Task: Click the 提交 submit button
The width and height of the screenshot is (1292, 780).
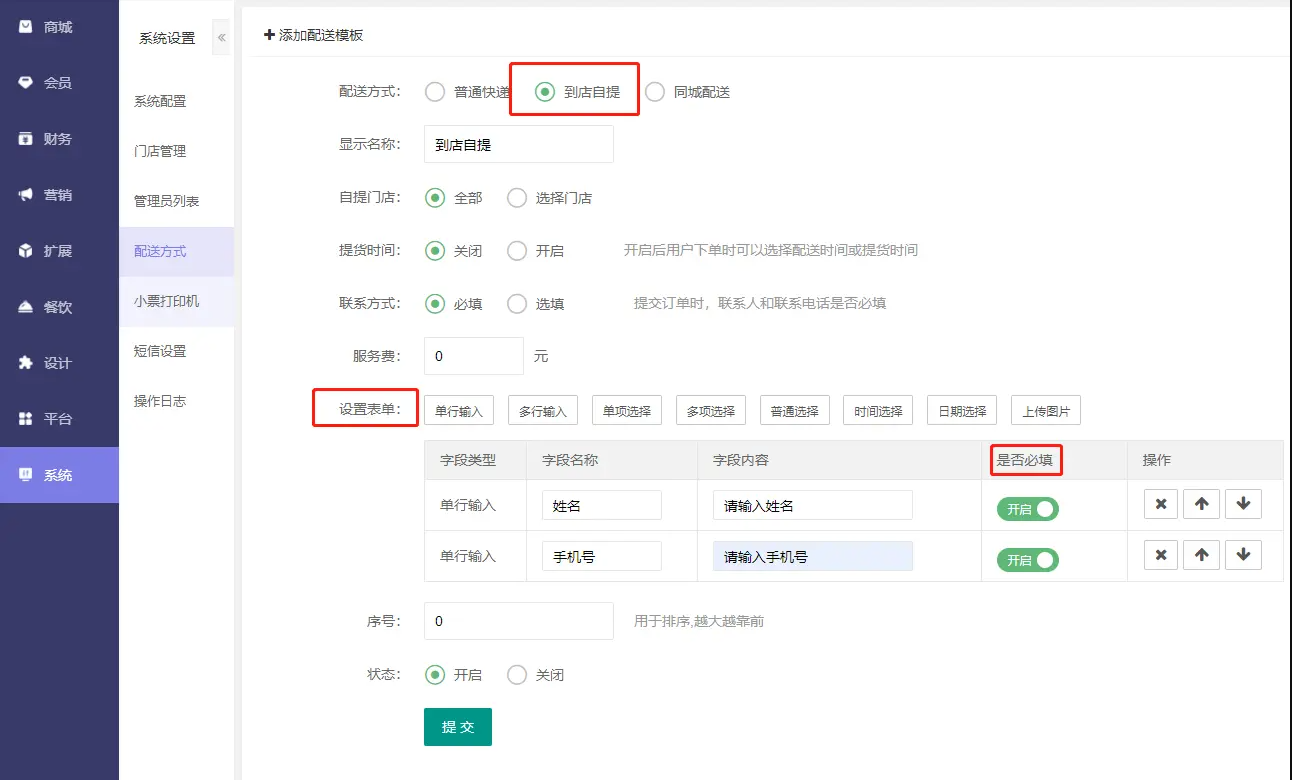Action: [x=458, y=727]
